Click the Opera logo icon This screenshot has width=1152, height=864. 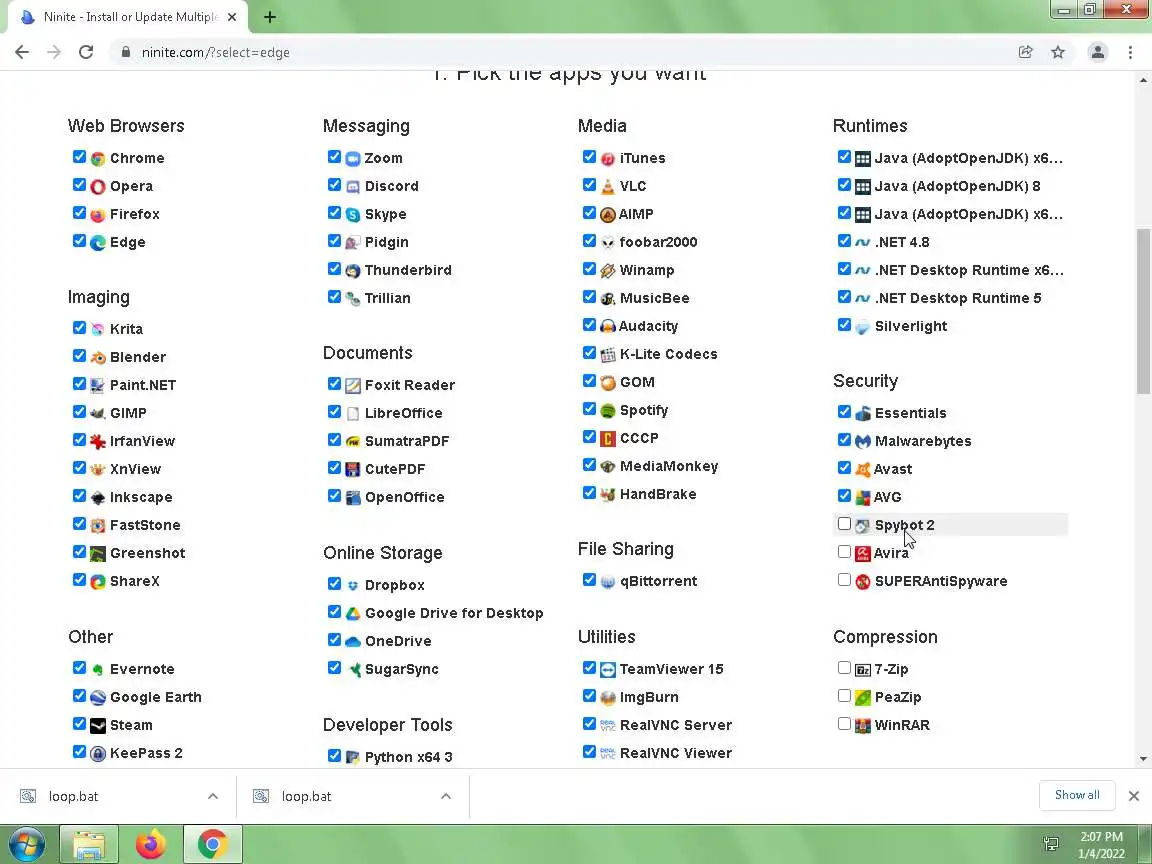(98, 187)
